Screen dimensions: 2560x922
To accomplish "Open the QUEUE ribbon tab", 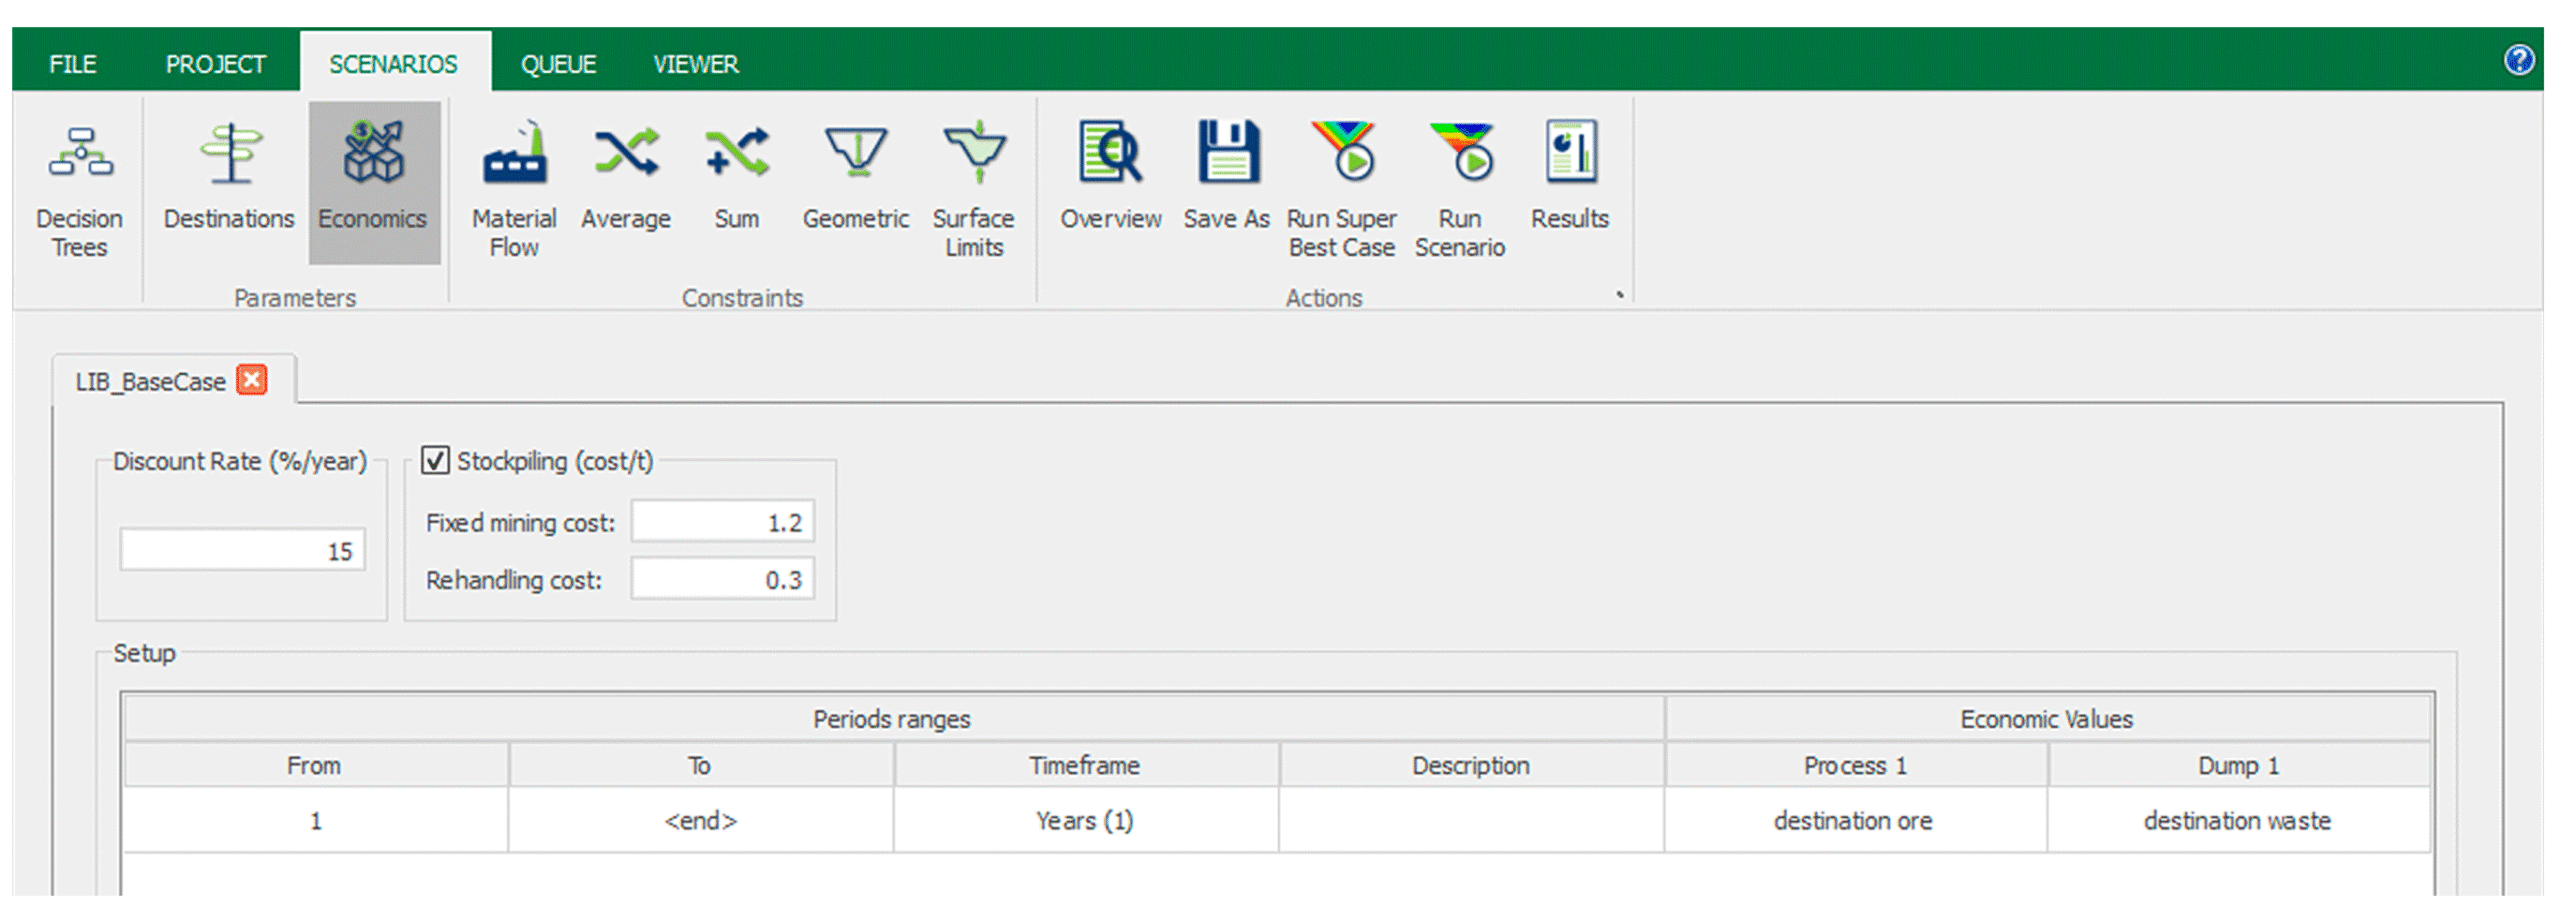I will click(x=558, y=65).
